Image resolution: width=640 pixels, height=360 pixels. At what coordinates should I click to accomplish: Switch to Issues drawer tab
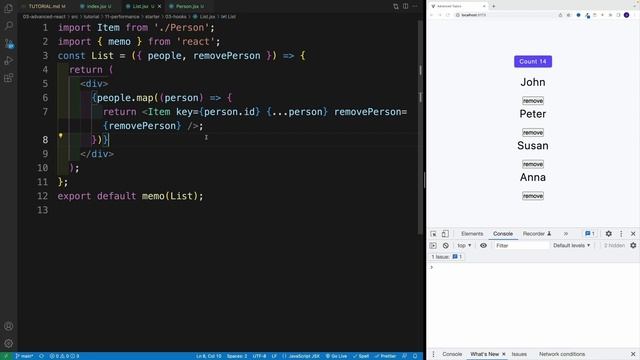(x=519, y=354)
